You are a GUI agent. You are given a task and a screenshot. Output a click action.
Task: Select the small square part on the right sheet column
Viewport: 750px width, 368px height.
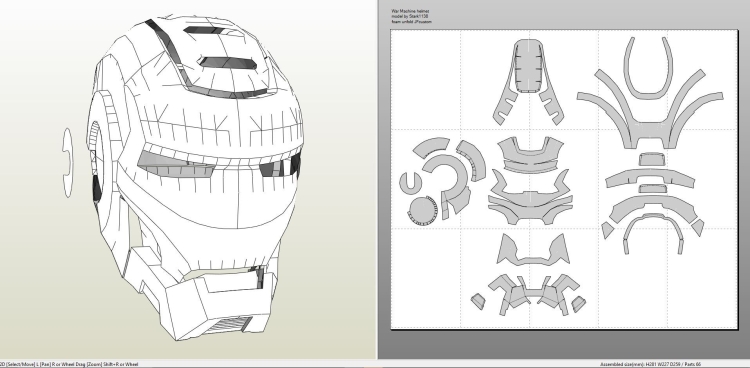coord(651,159)
